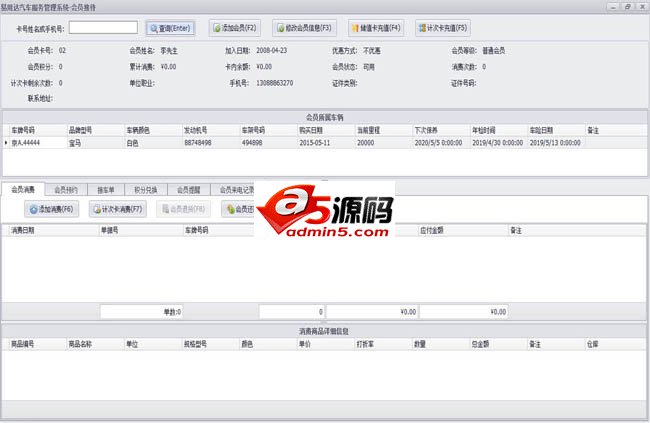
Task: Click the greyed 会员退货(F8) button
Action: [183, 209]
